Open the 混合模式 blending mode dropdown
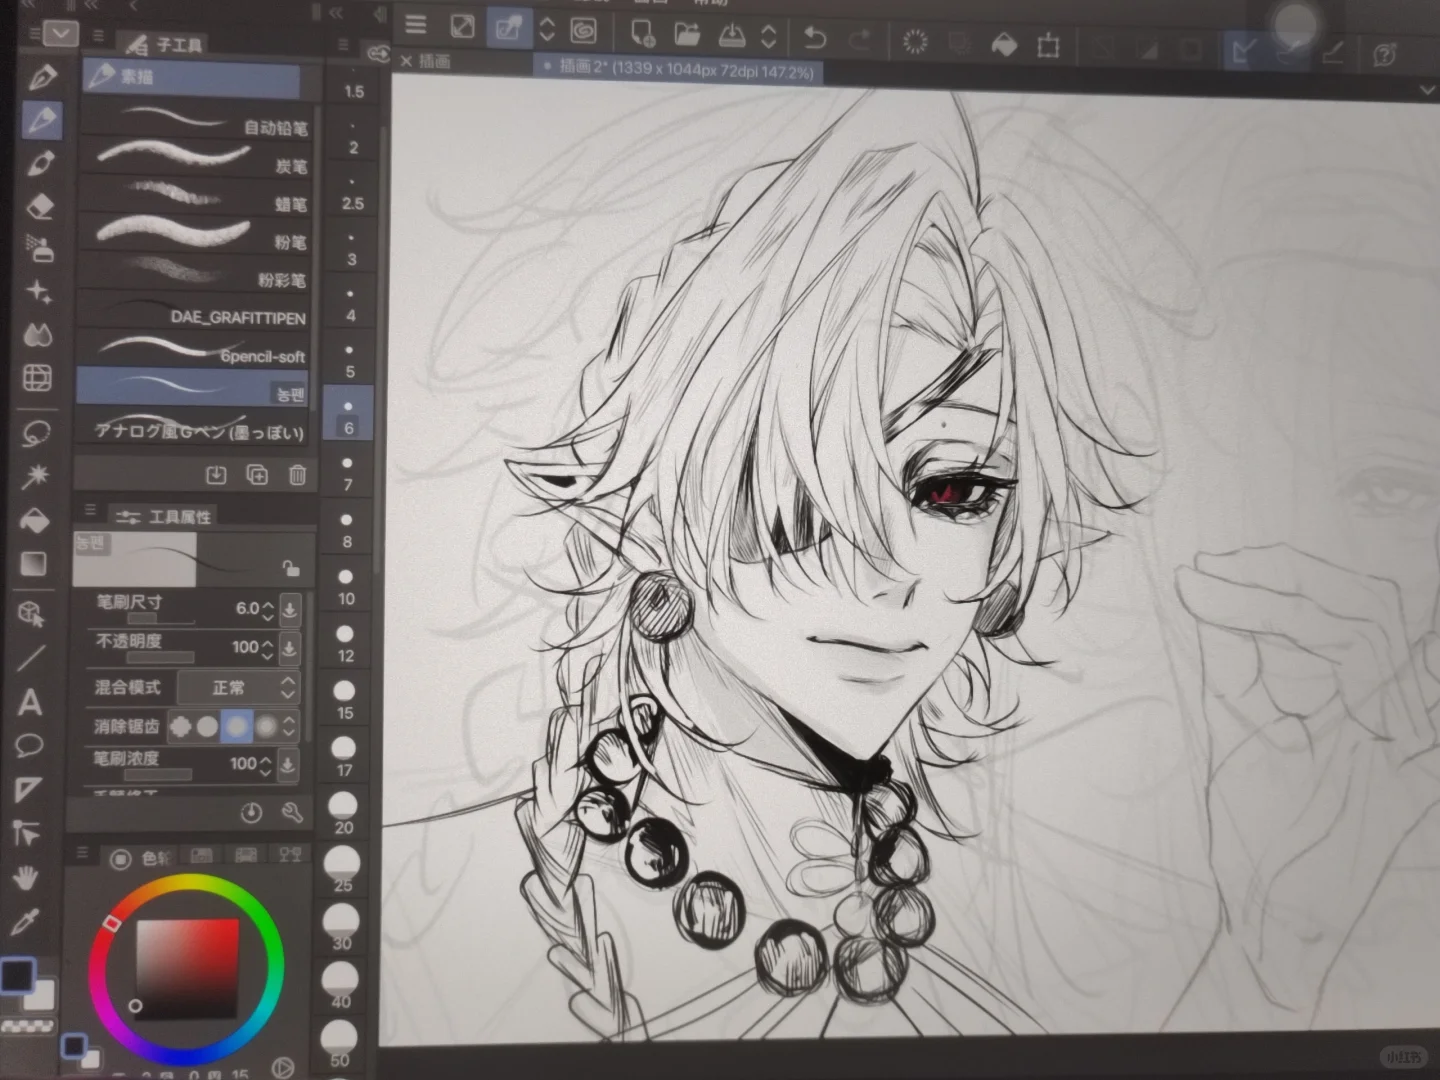 [238, 687]
